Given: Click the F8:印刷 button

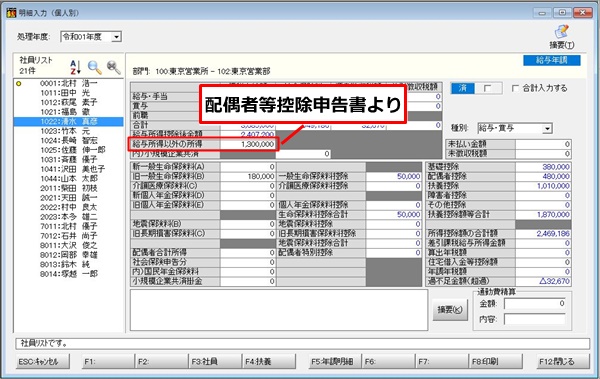Looking at the screenshot, I should [x=496, y=361].
